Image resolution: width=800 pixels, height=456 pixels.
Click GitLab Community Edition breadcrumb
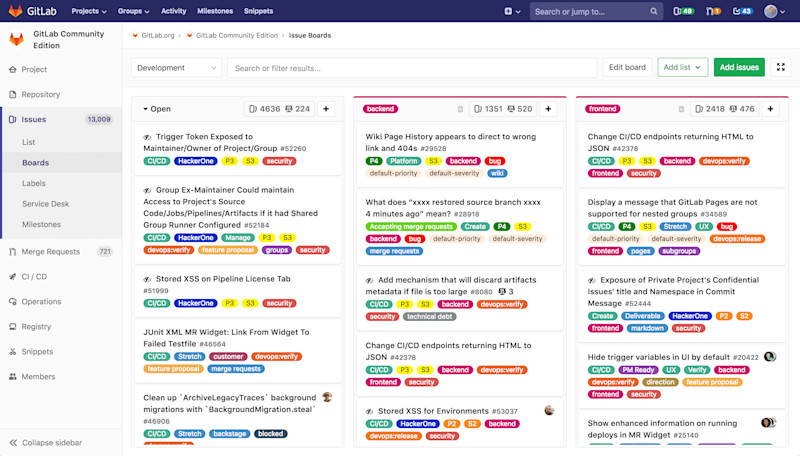(237, 35)
